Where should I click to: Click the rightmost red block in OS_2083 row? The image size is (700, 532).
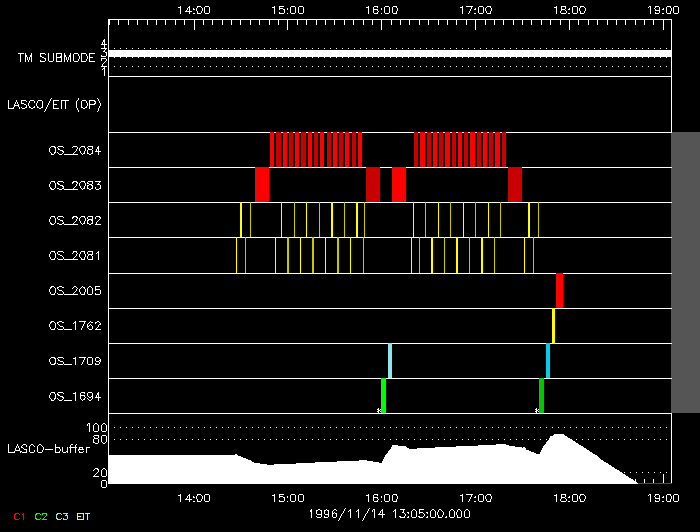515,185
